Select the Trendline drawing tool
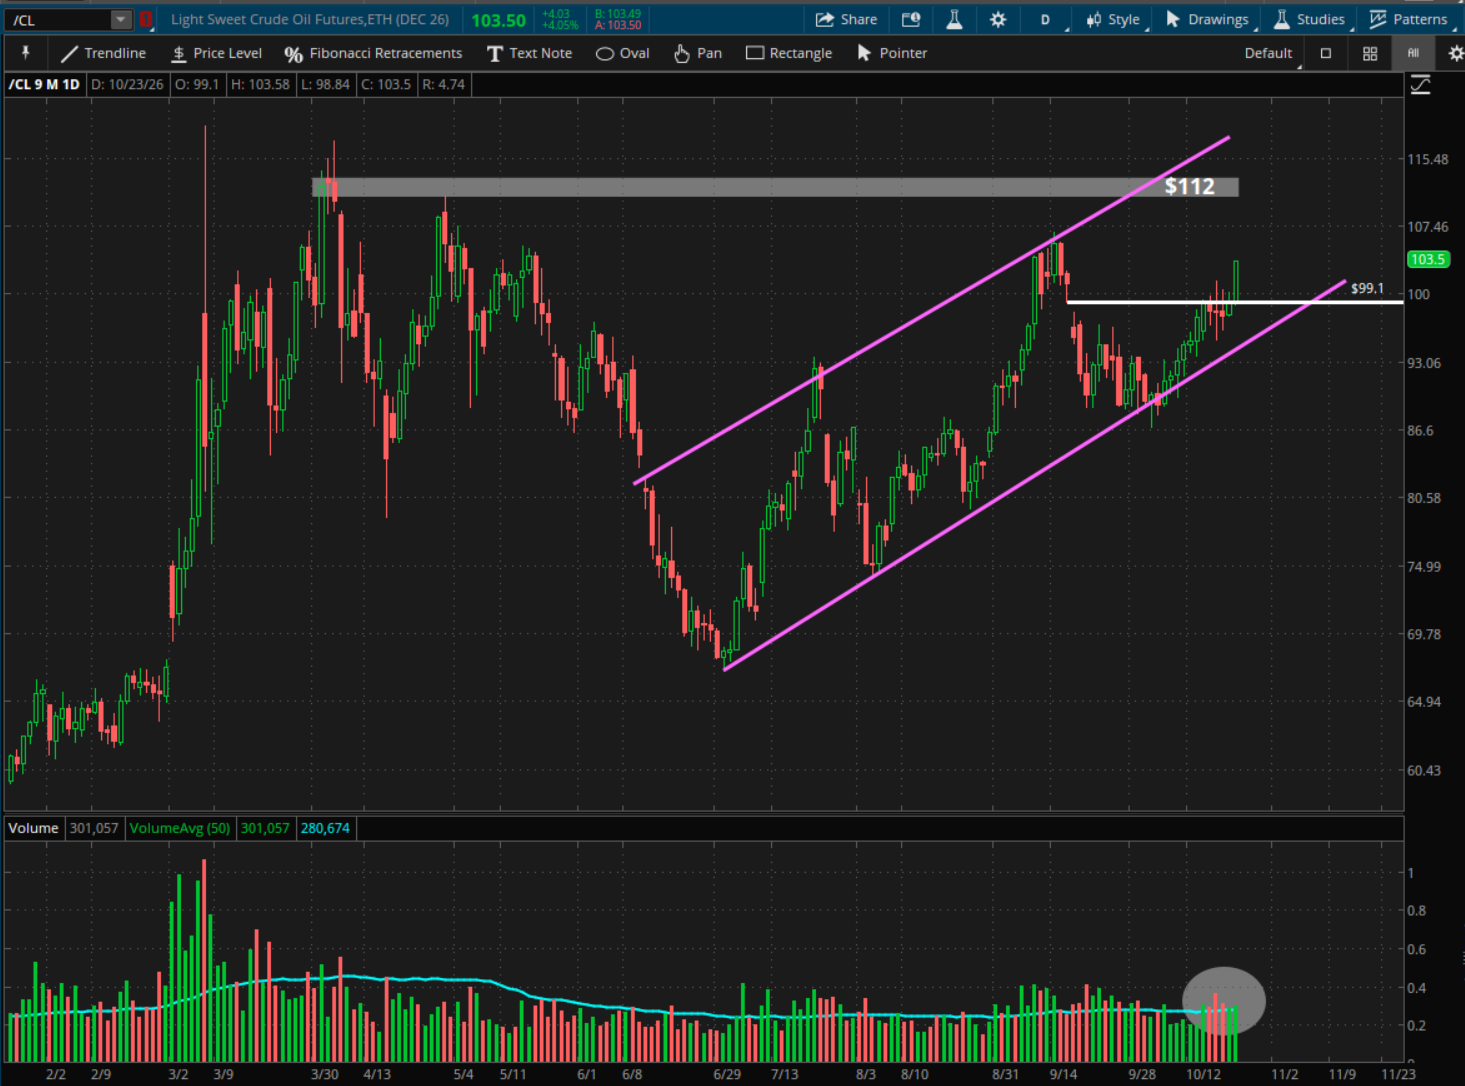 click(x=103, y=53)
